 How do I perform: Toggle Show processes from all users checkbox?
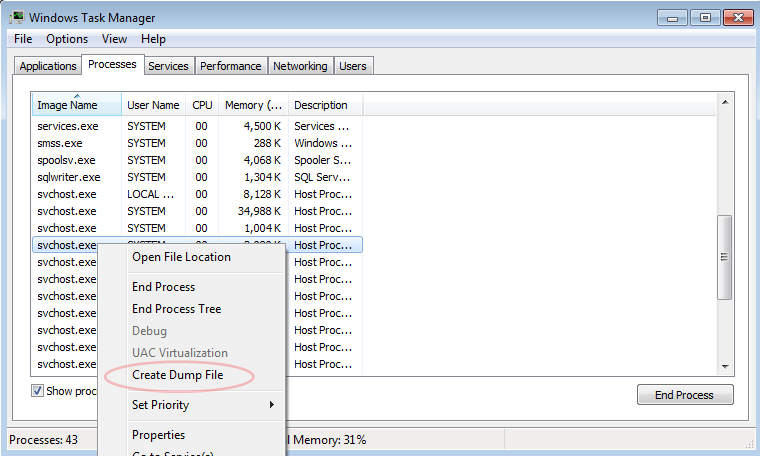pyautogui.click(x=37, y=391)
